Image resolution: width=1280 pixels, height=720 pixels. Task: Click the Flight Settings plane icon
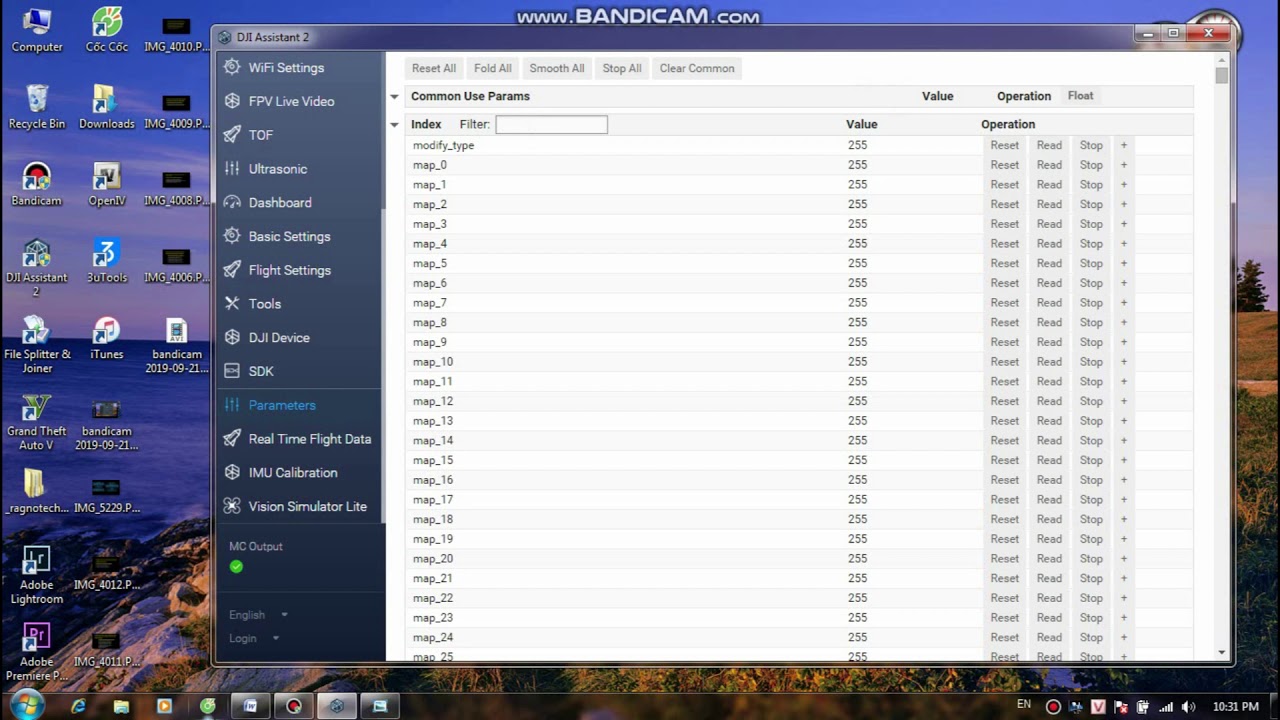tap(232, 270)
